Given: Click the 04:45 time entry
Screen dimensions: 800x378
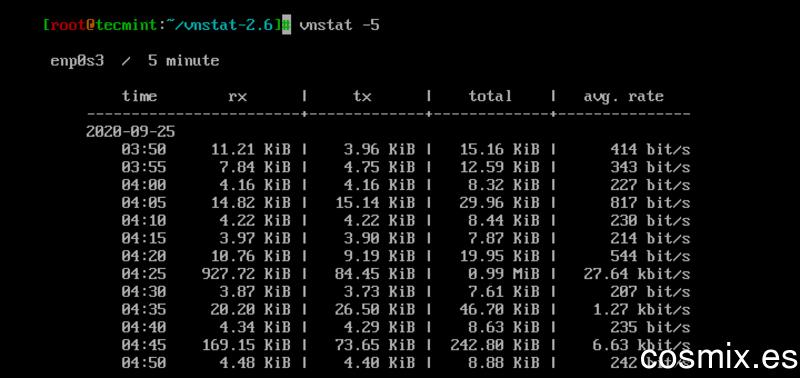Looking at the screenshot, I should coord(144,345).
